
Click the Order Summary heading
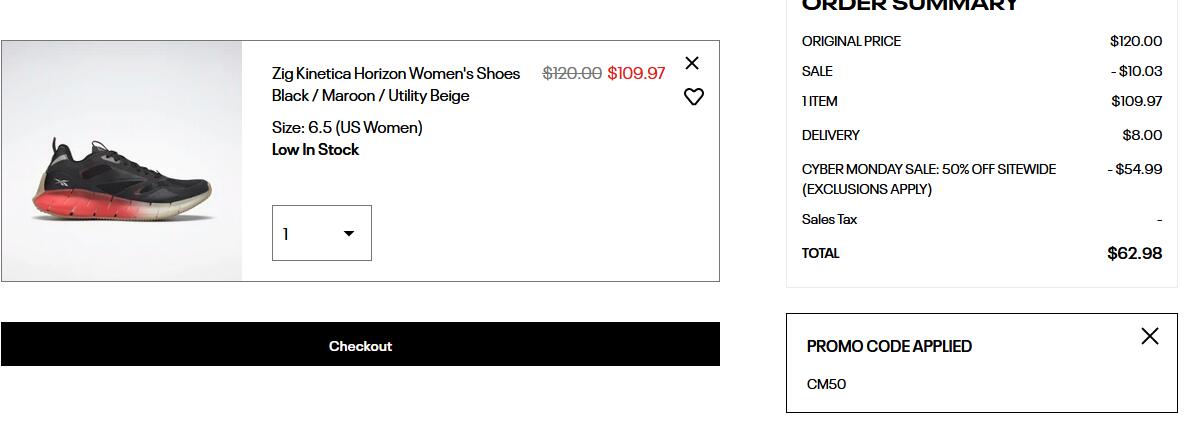click(x=910, y=5)
